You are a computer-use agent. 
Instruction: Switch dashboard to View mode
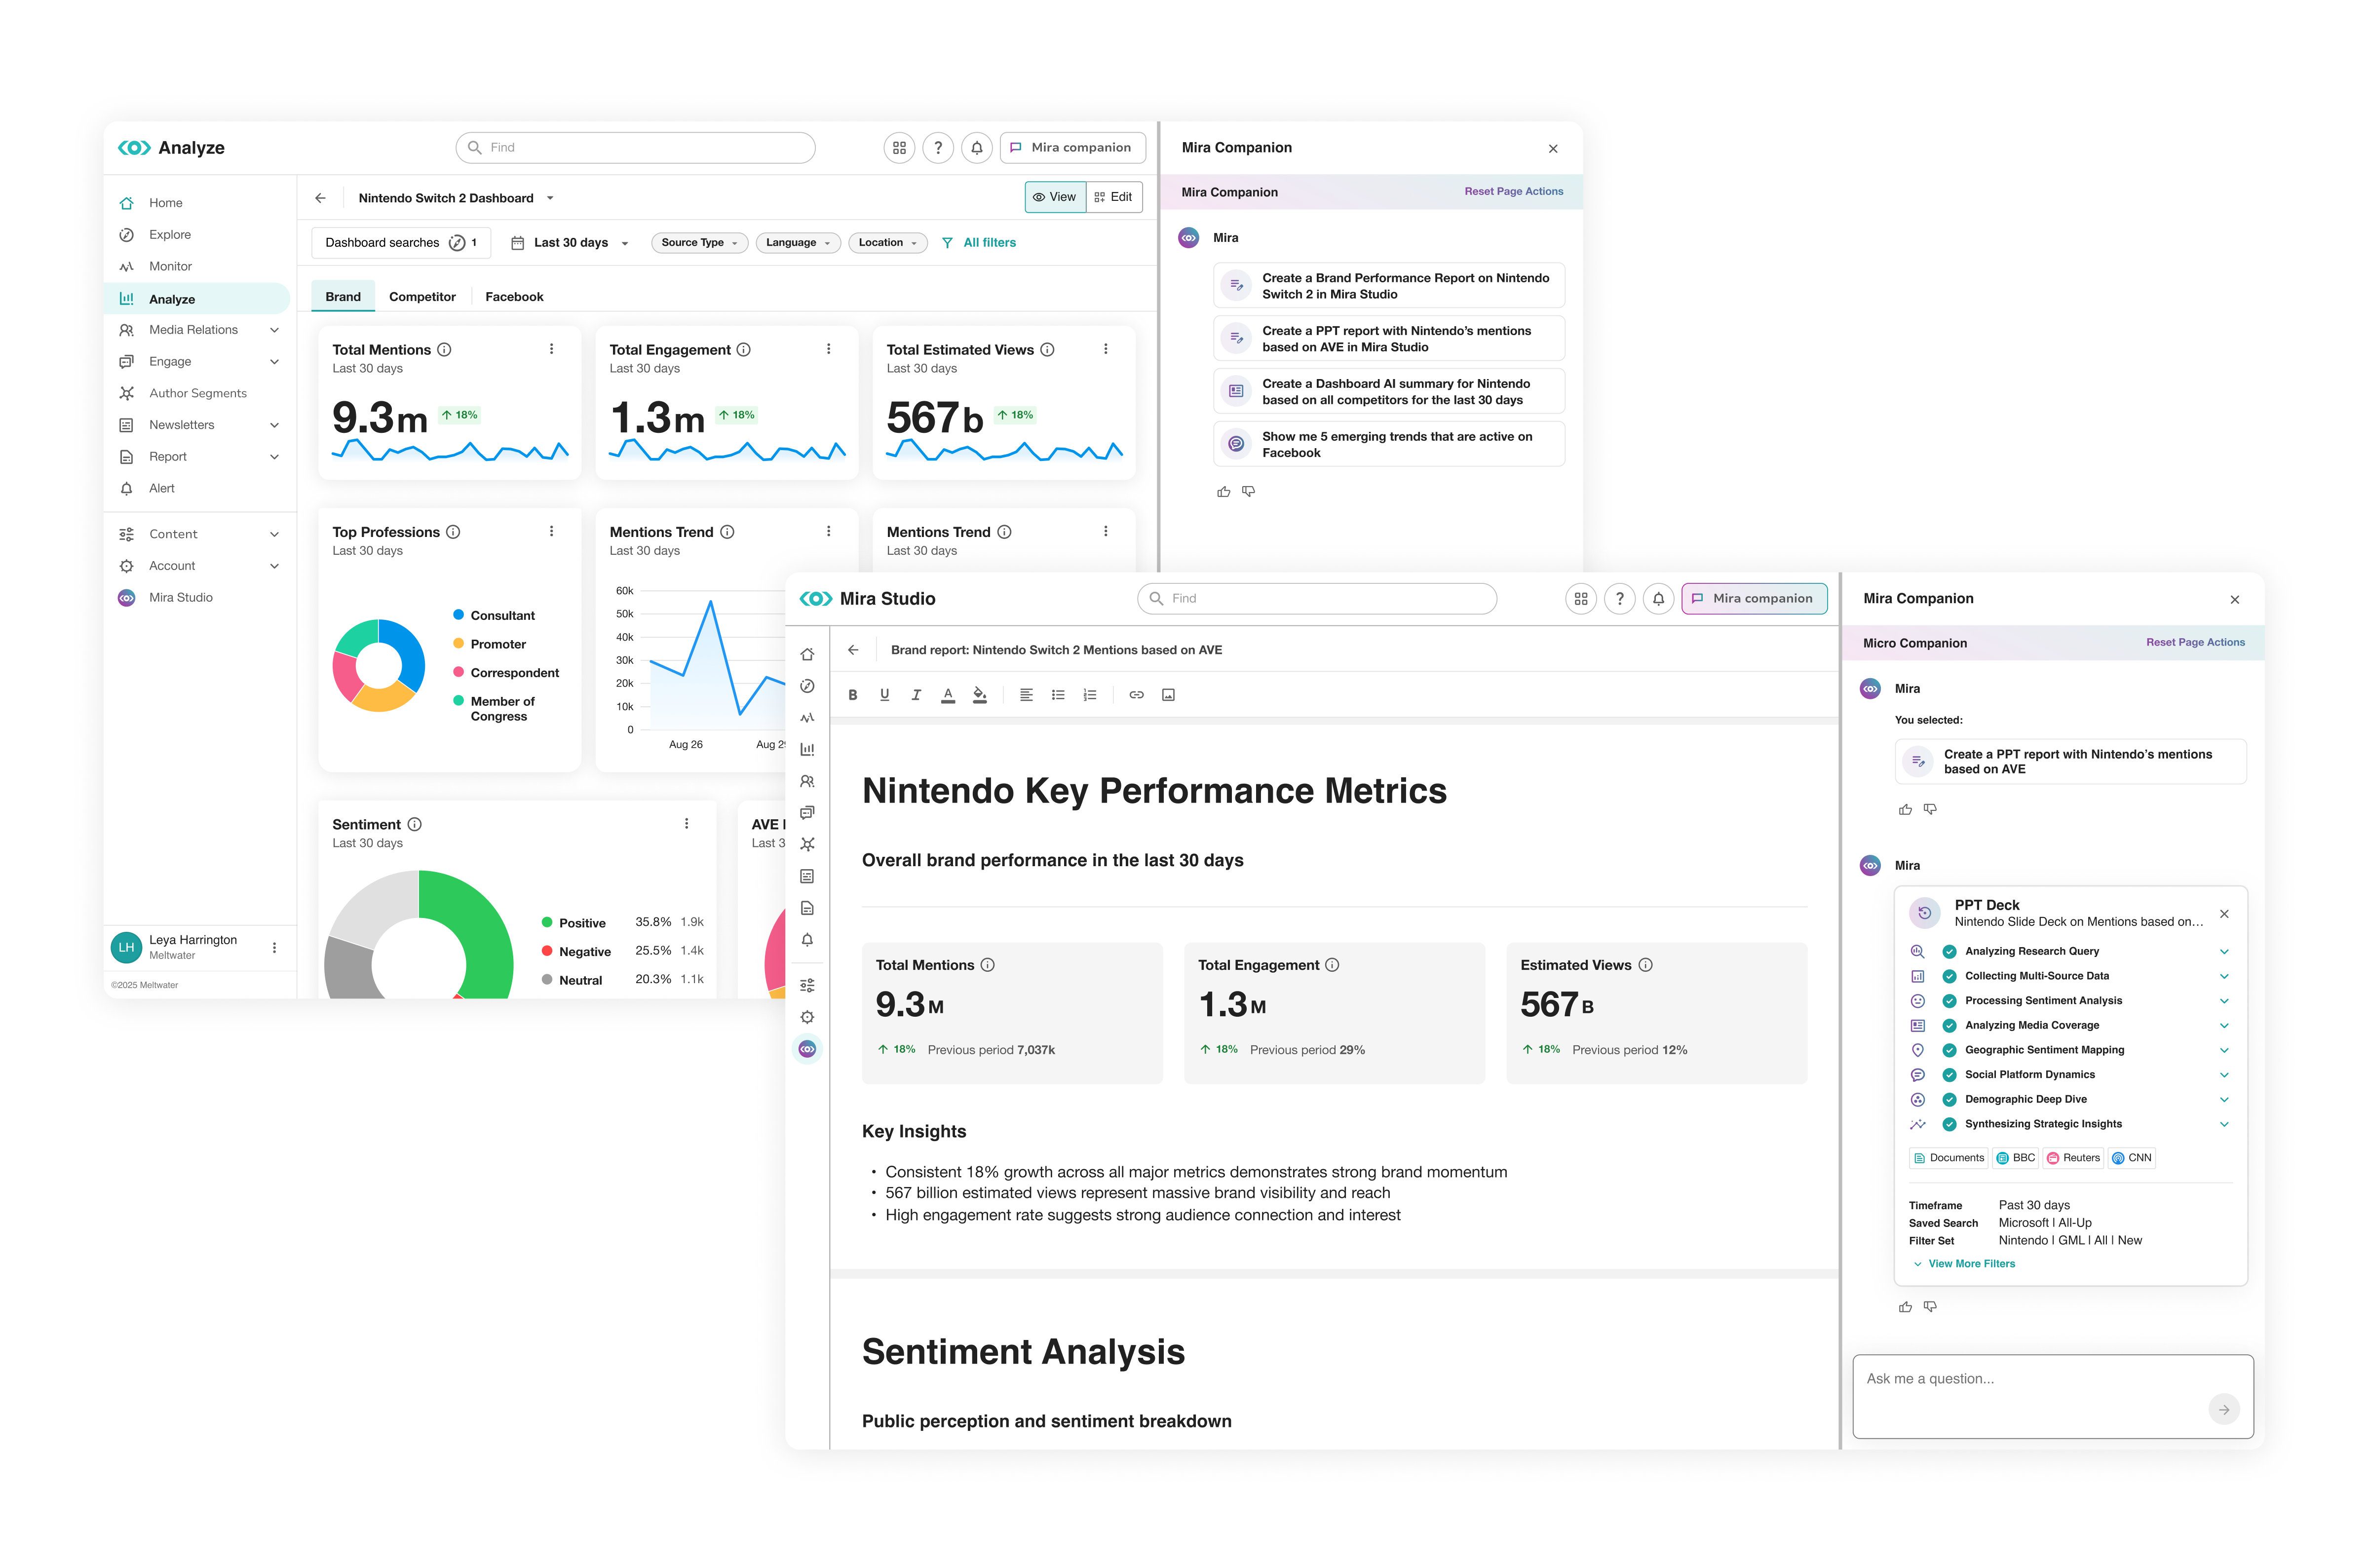1054,197
